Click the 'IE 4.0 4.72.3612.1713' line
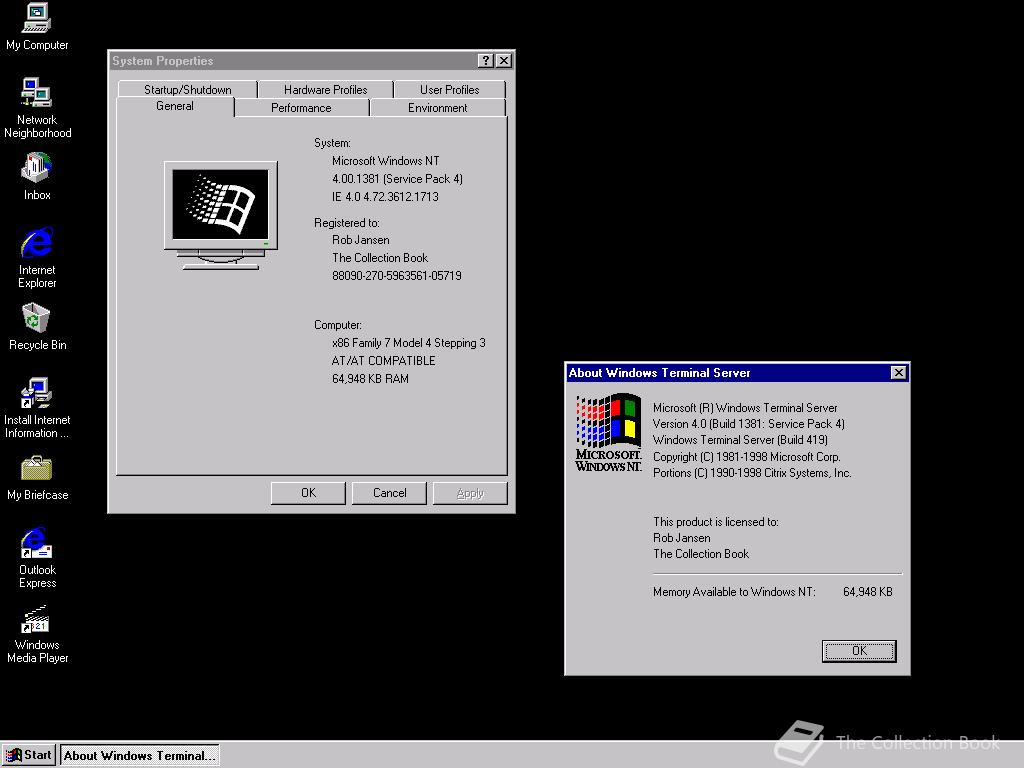1024x768 pixels. click(385, 197)
